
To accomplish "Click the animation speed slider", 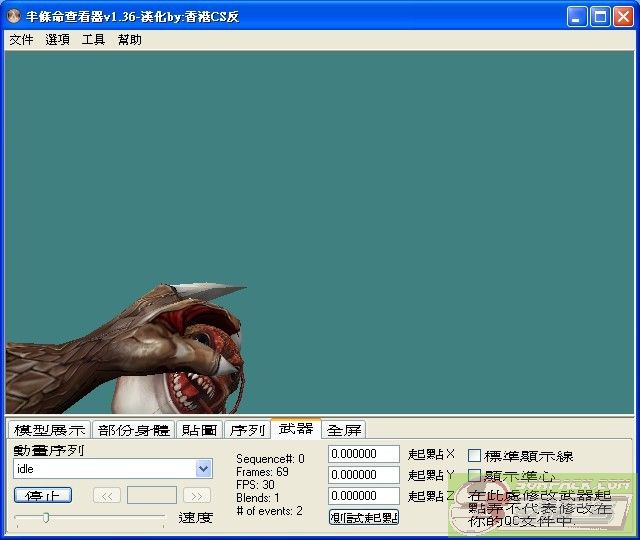I will click(90, 517).
